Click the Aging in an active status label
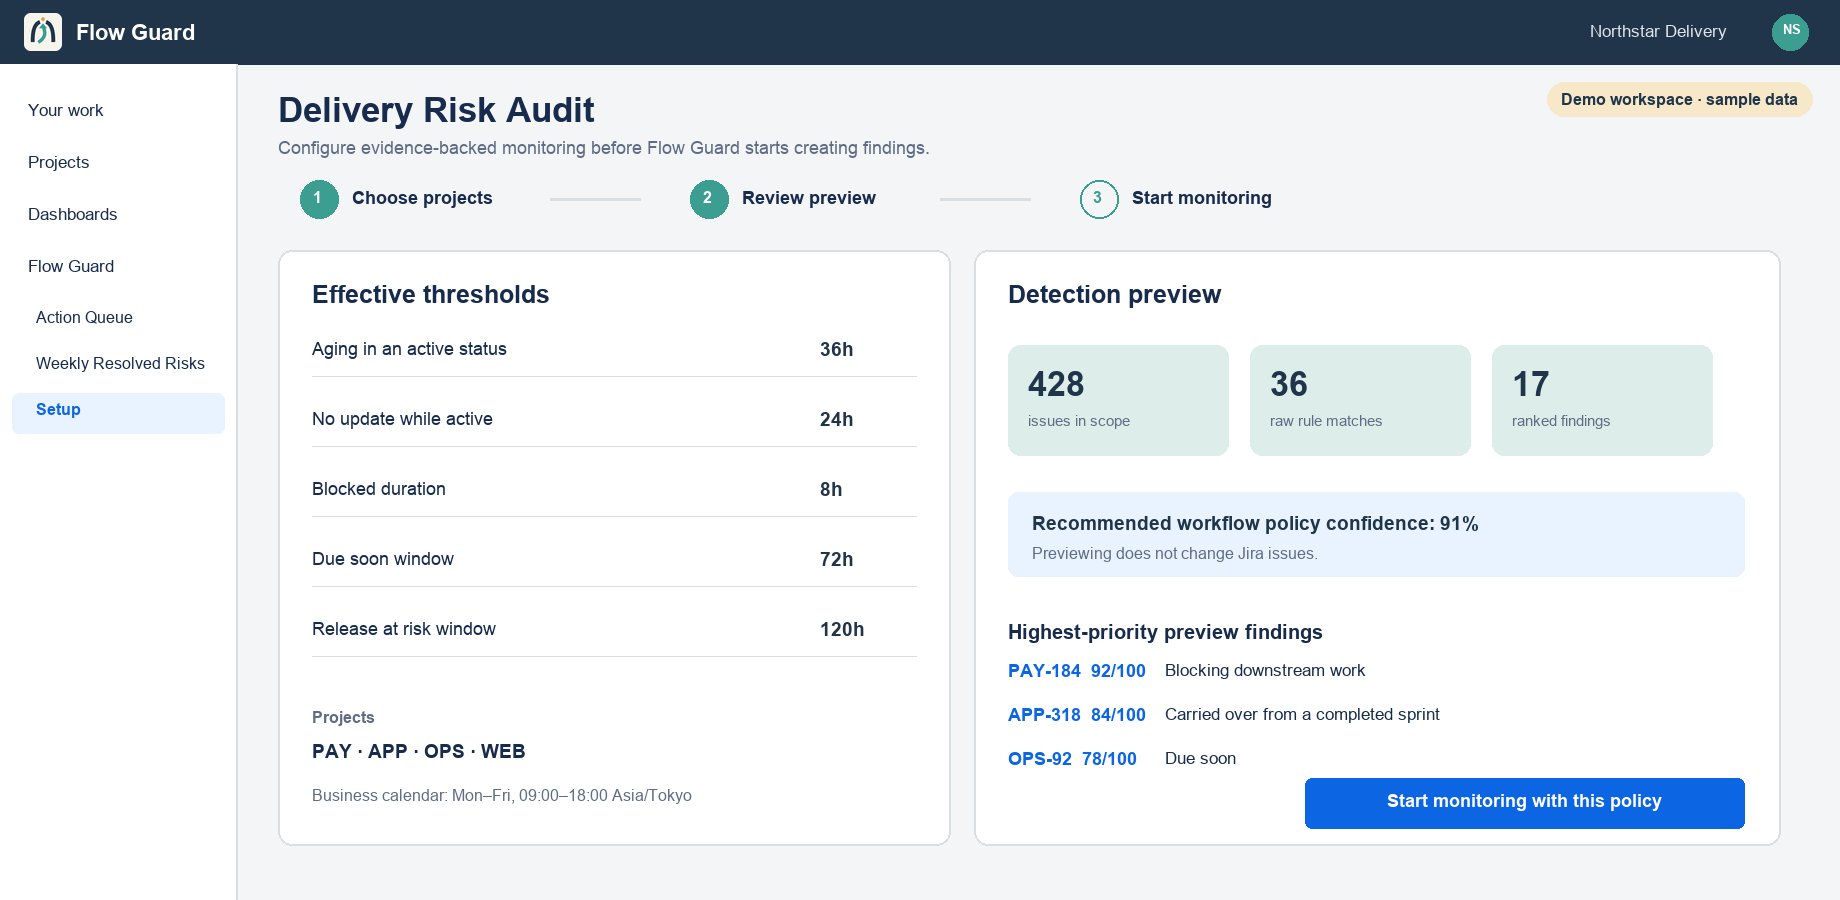The width and height of the screenshot is (1840, 900). [409, 349]
